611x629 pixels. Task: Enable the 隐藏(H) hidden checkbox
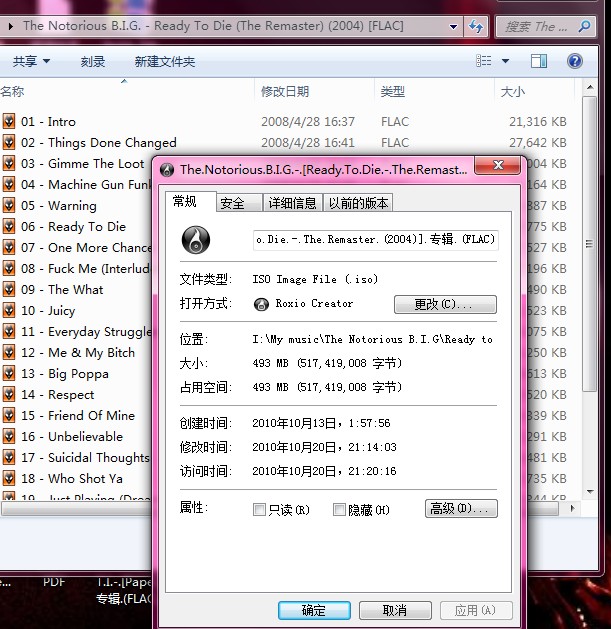[339, 509]
